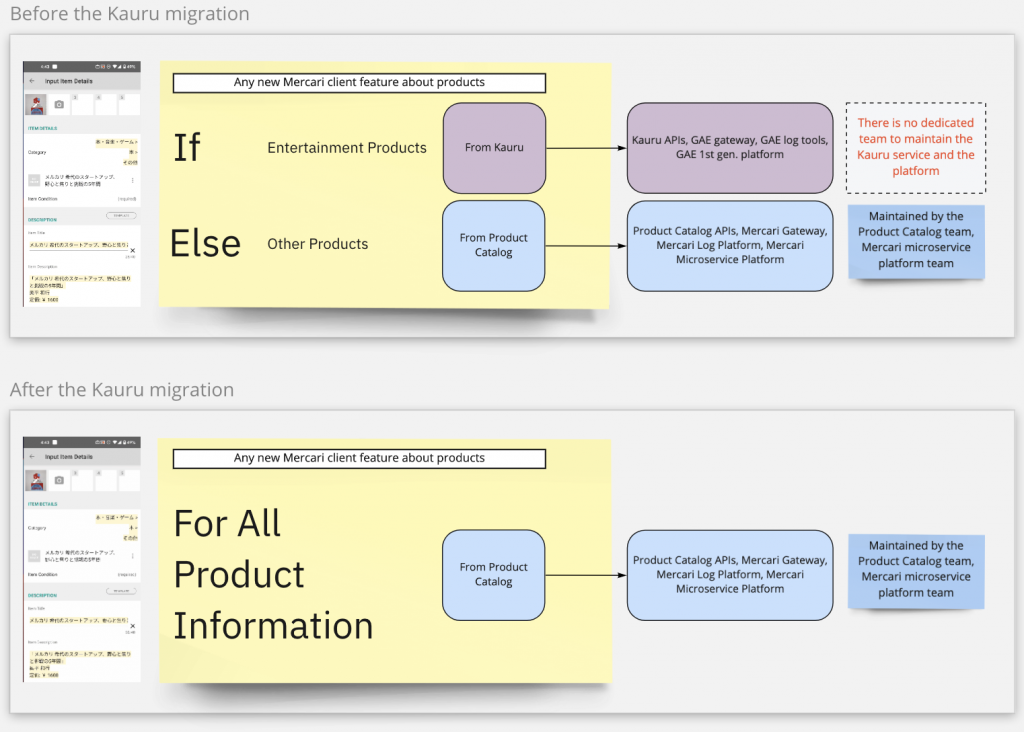Open Item Condition row in Before-migration phone
This screenshot has width=1024, height=732.
(82, 199)
